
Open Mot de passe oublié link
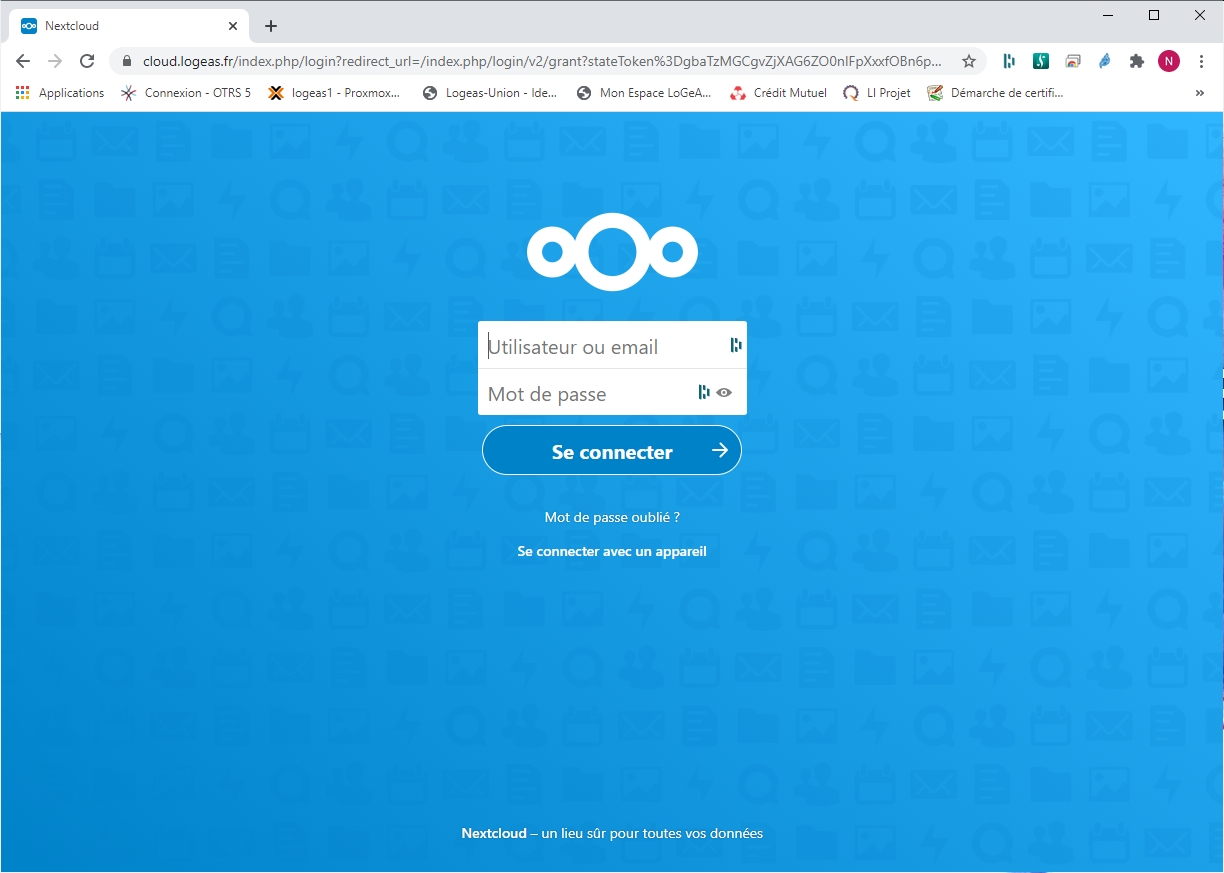(x=612, y=517)
